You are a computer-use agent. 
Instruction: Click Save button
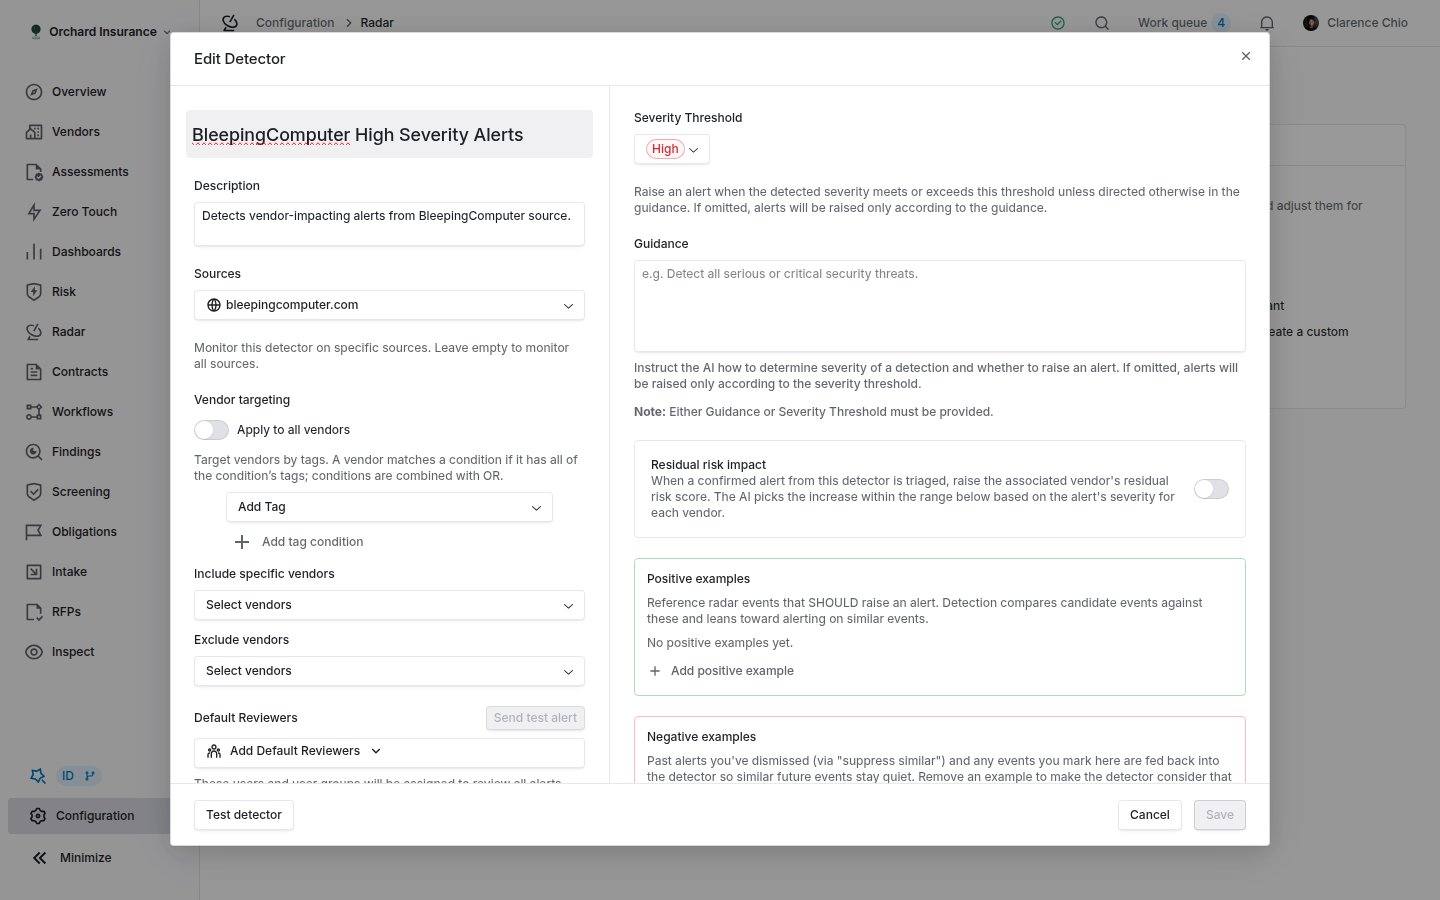1220,815
